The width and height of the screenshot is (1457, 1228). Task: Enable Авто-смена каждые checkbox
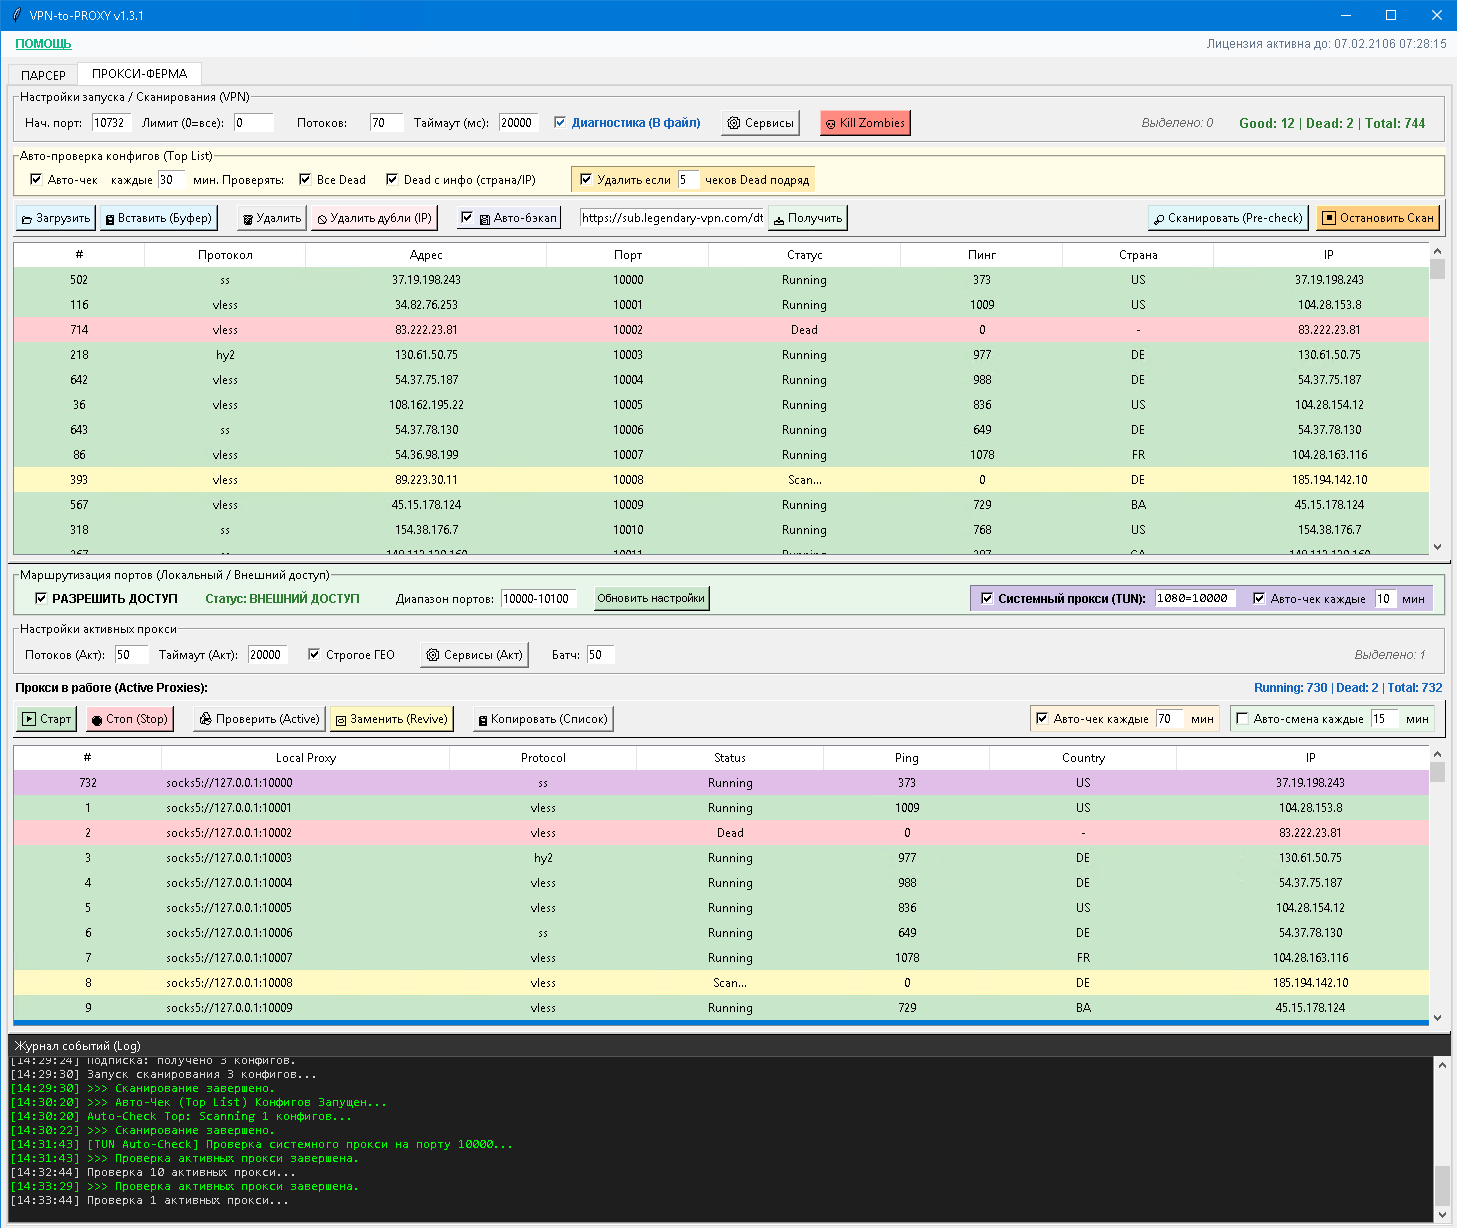(1242, 719)
